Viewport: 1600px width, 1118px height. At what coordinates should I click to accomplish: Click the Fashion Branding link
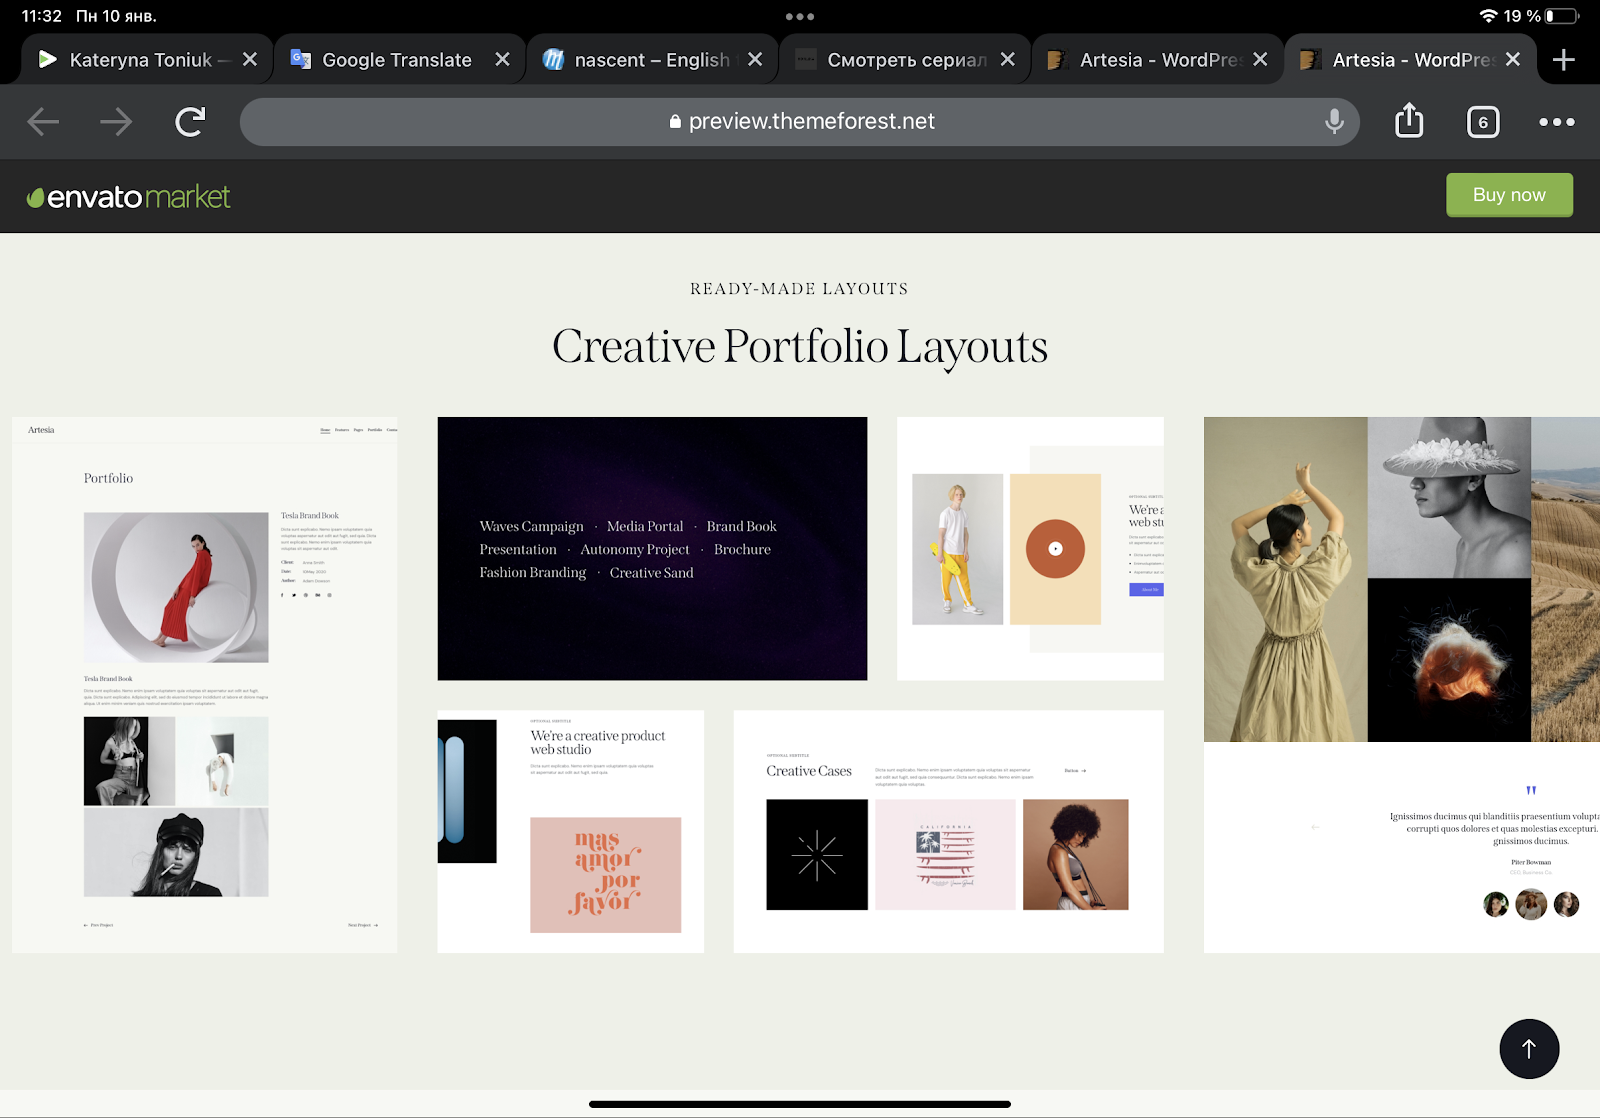click(532, 573)
